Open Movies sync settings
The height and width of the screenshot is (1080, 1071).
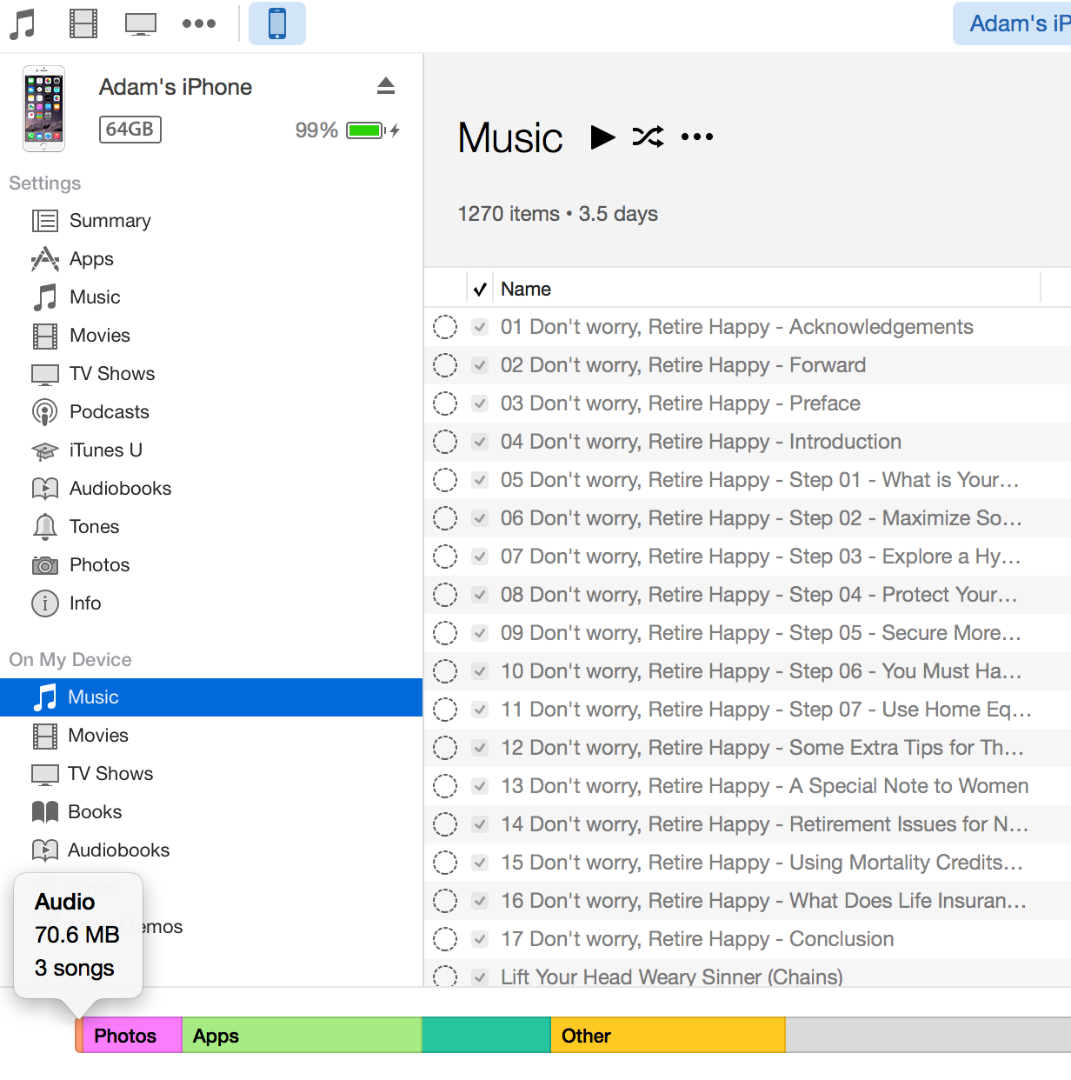tap(81, 335)
